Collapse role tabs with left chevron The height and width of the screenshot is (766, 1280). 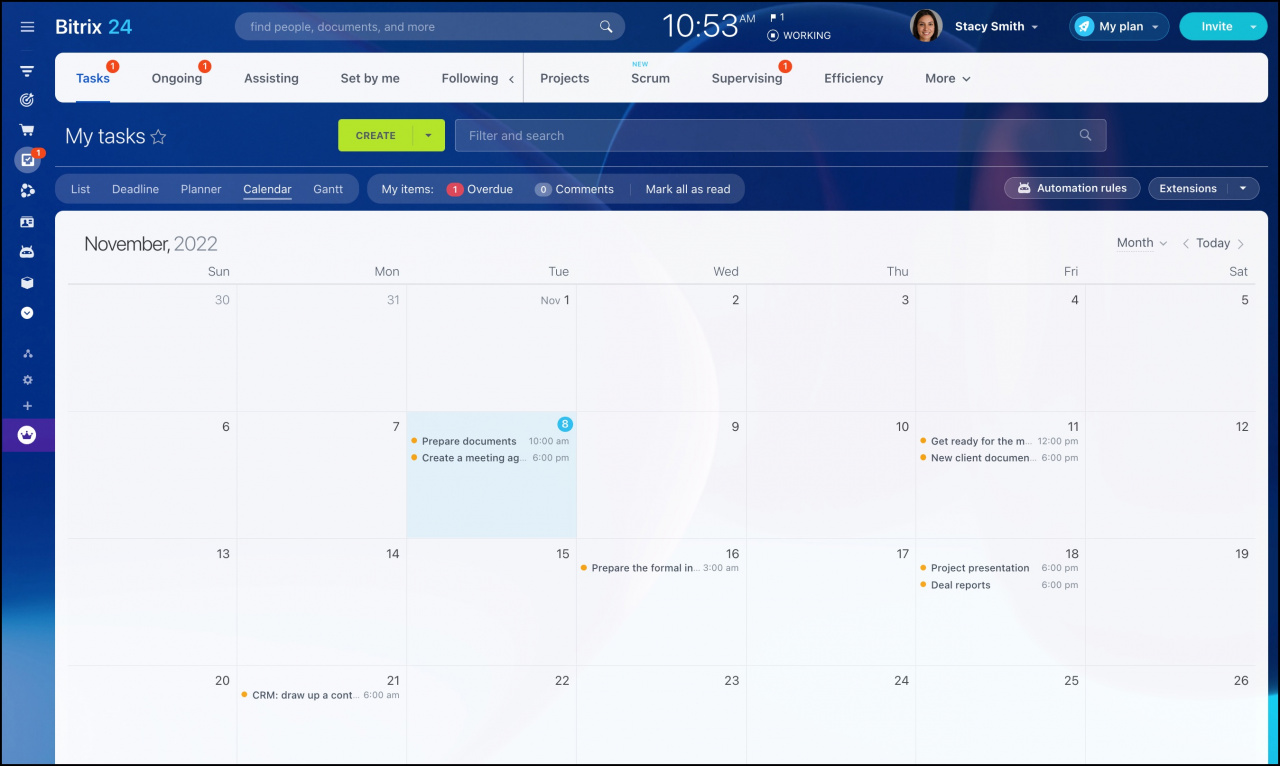point(512,79)
